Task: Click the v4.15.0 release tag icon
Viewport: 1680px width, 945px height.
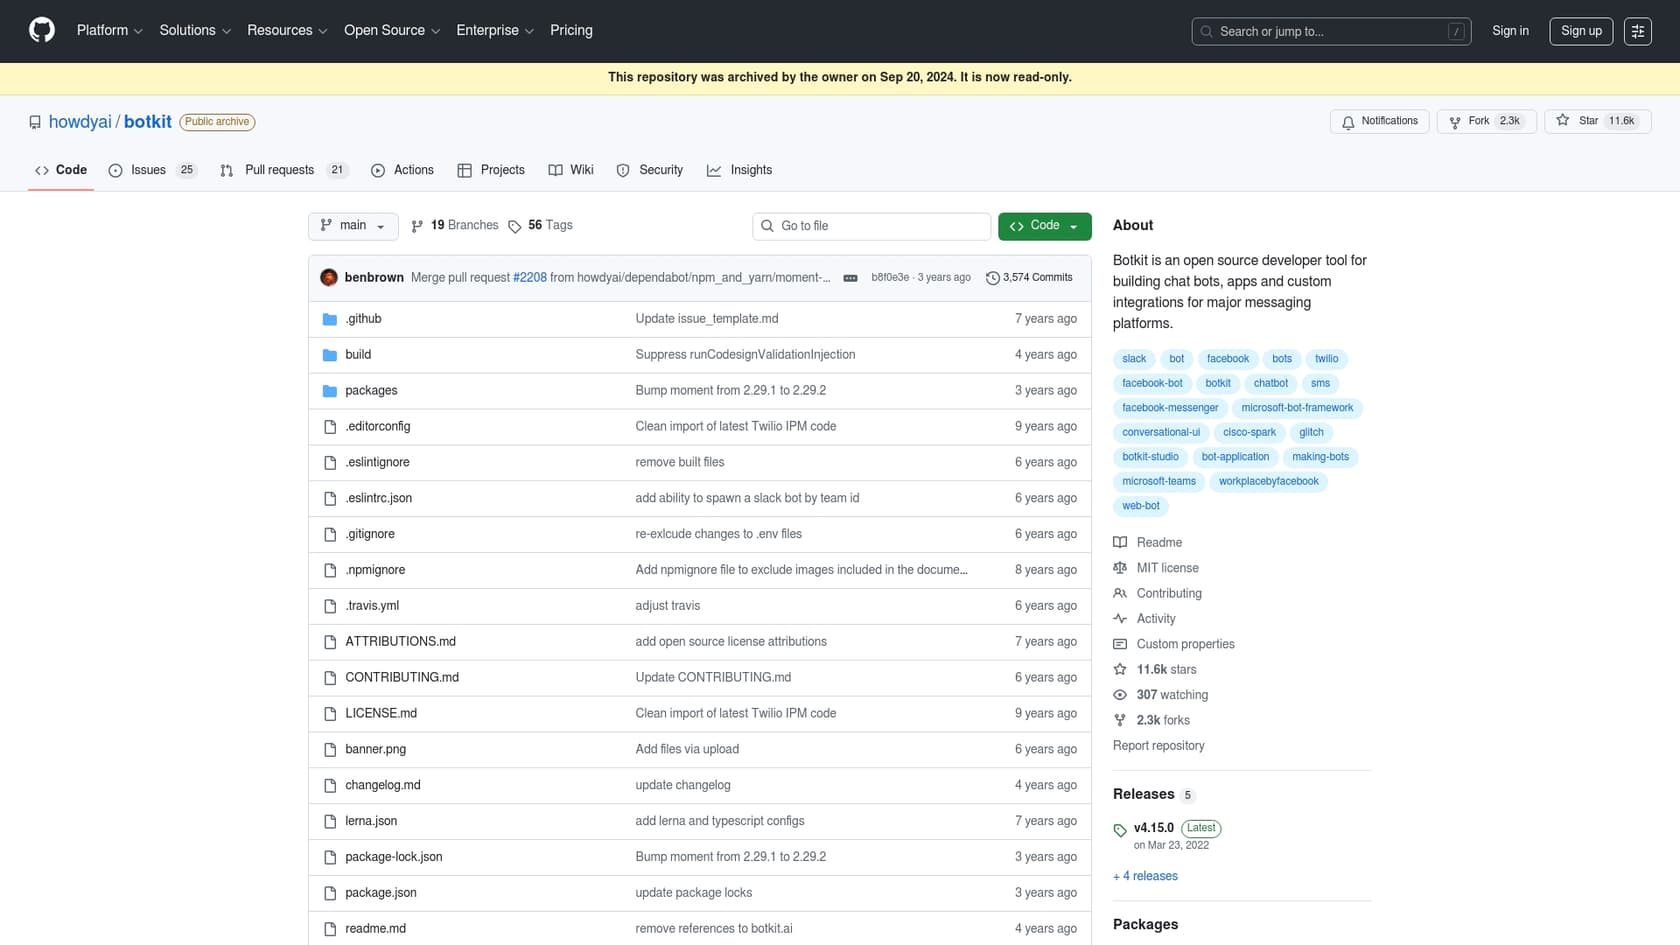Action: [x=1120, y=830]
